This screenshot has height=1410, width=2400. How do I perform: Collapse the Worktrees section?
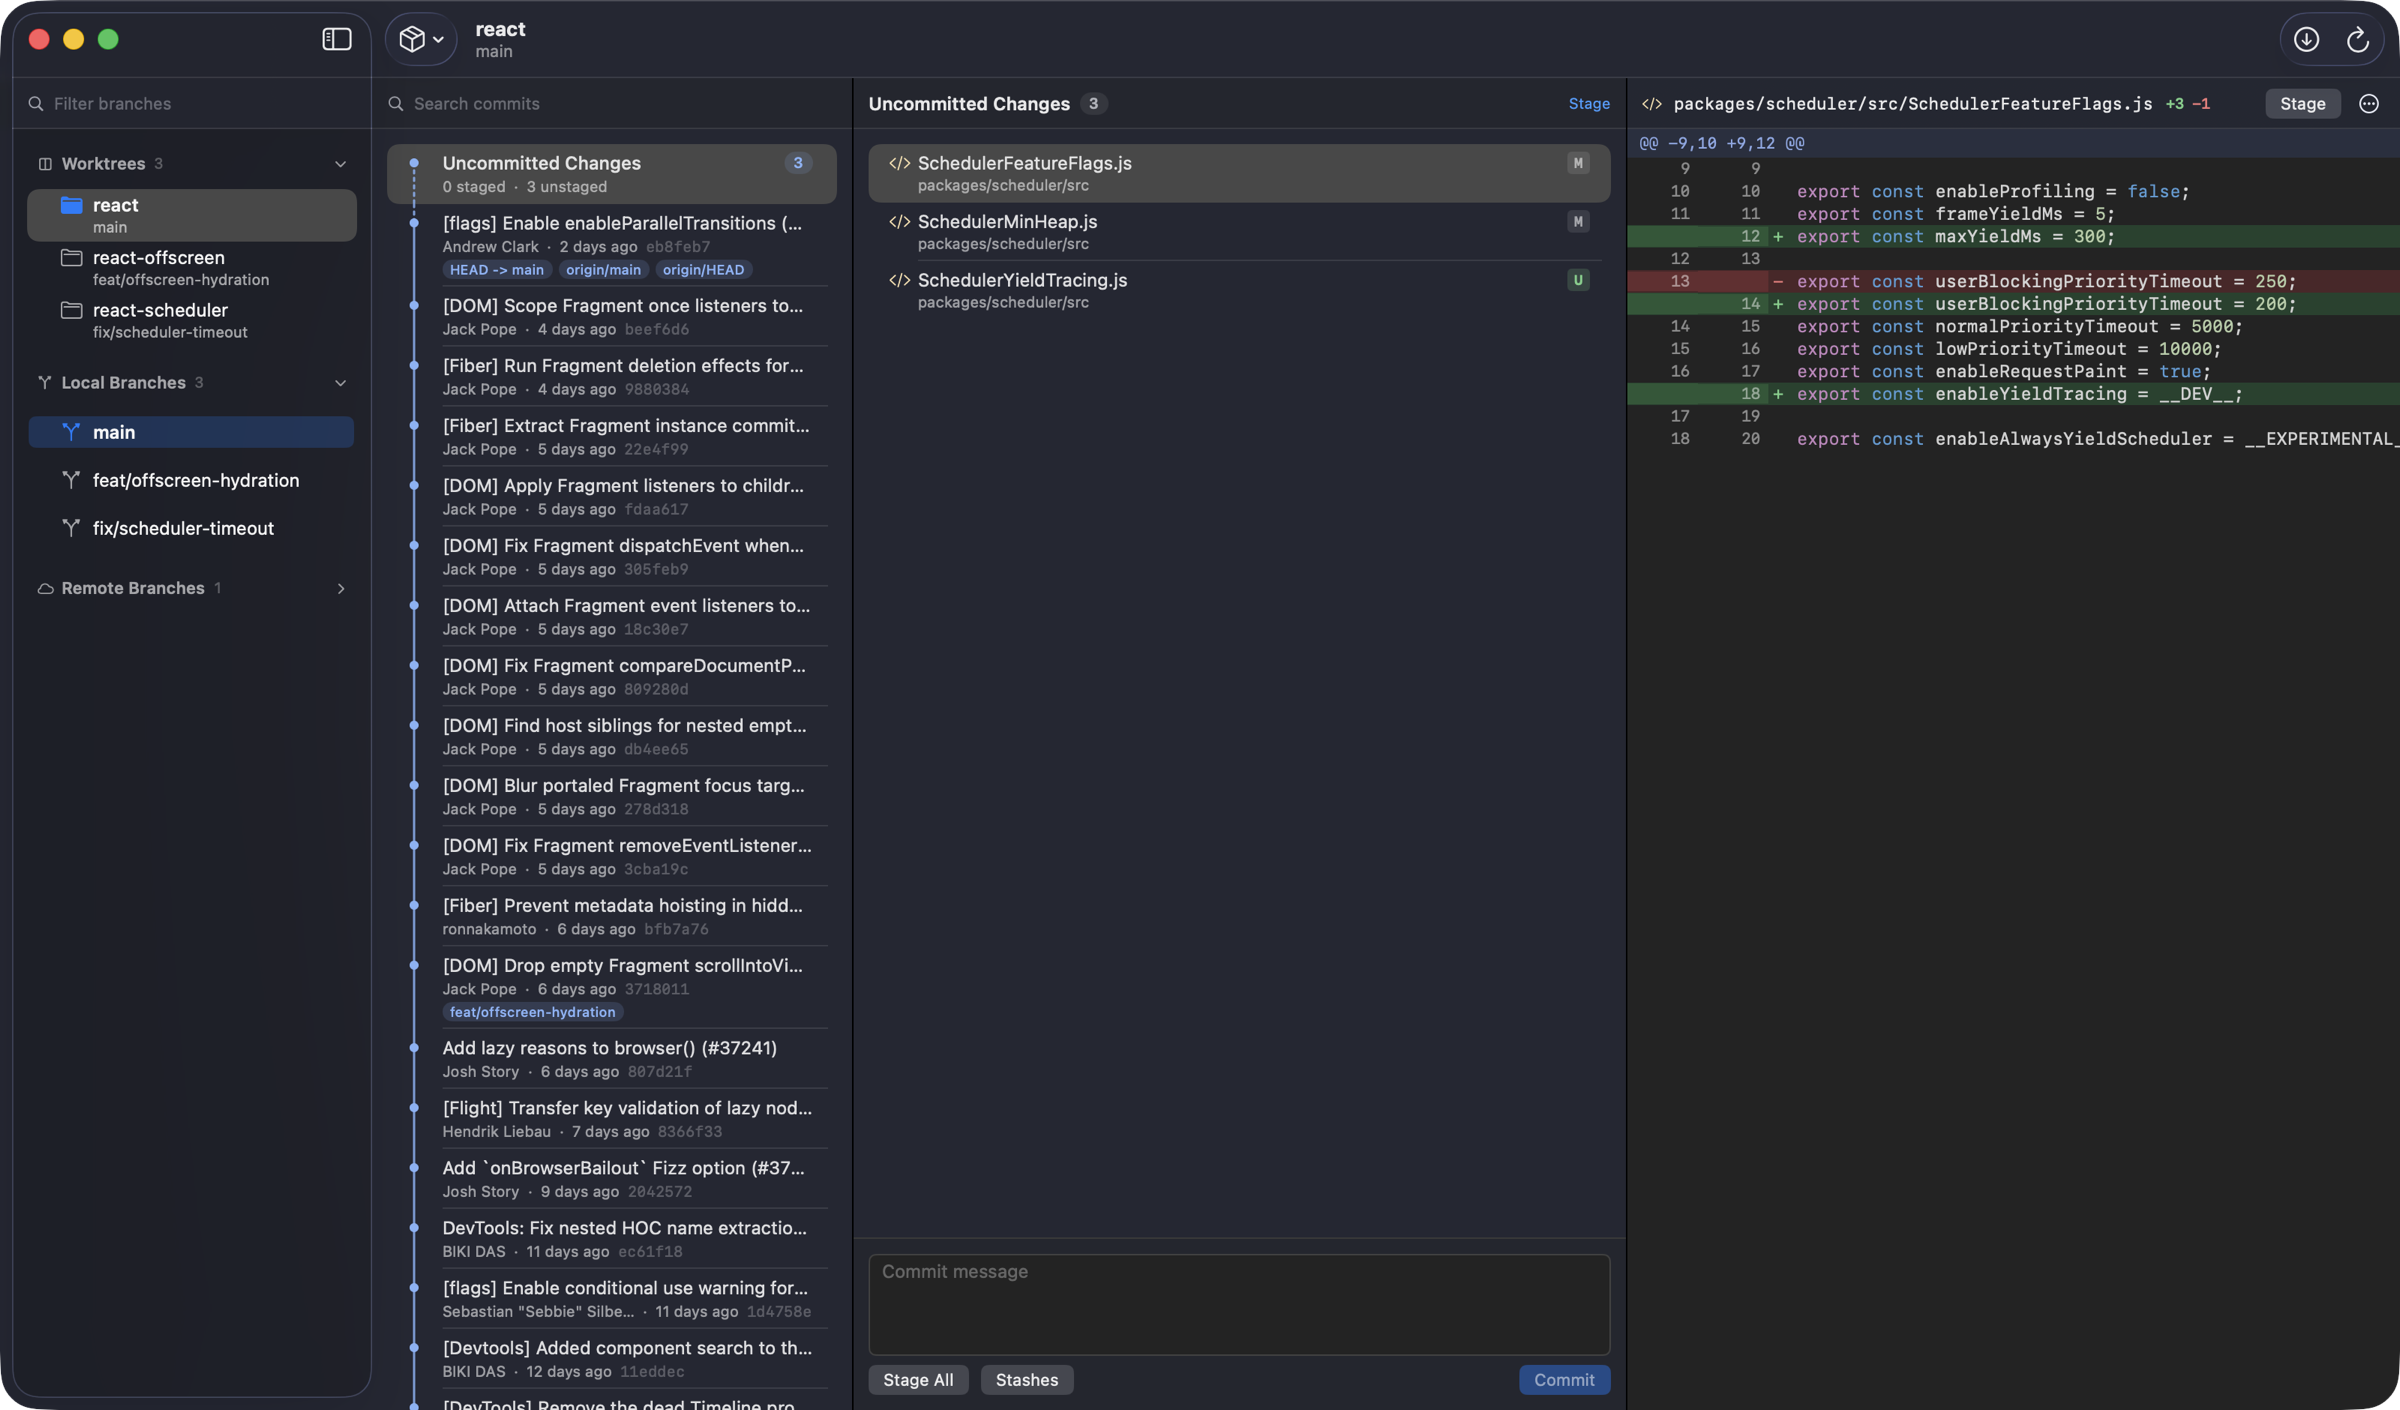click(x=340, y=164)
